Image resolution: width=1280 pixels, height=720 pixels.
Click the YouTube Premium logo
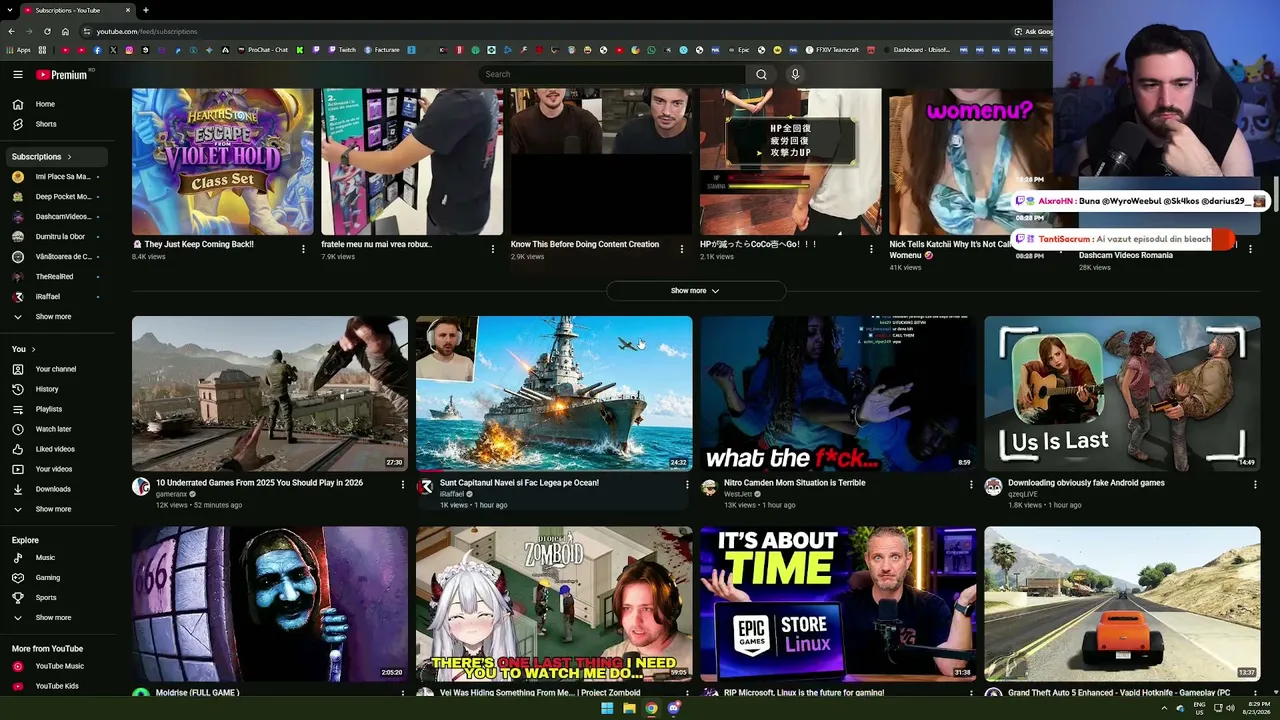62,74
